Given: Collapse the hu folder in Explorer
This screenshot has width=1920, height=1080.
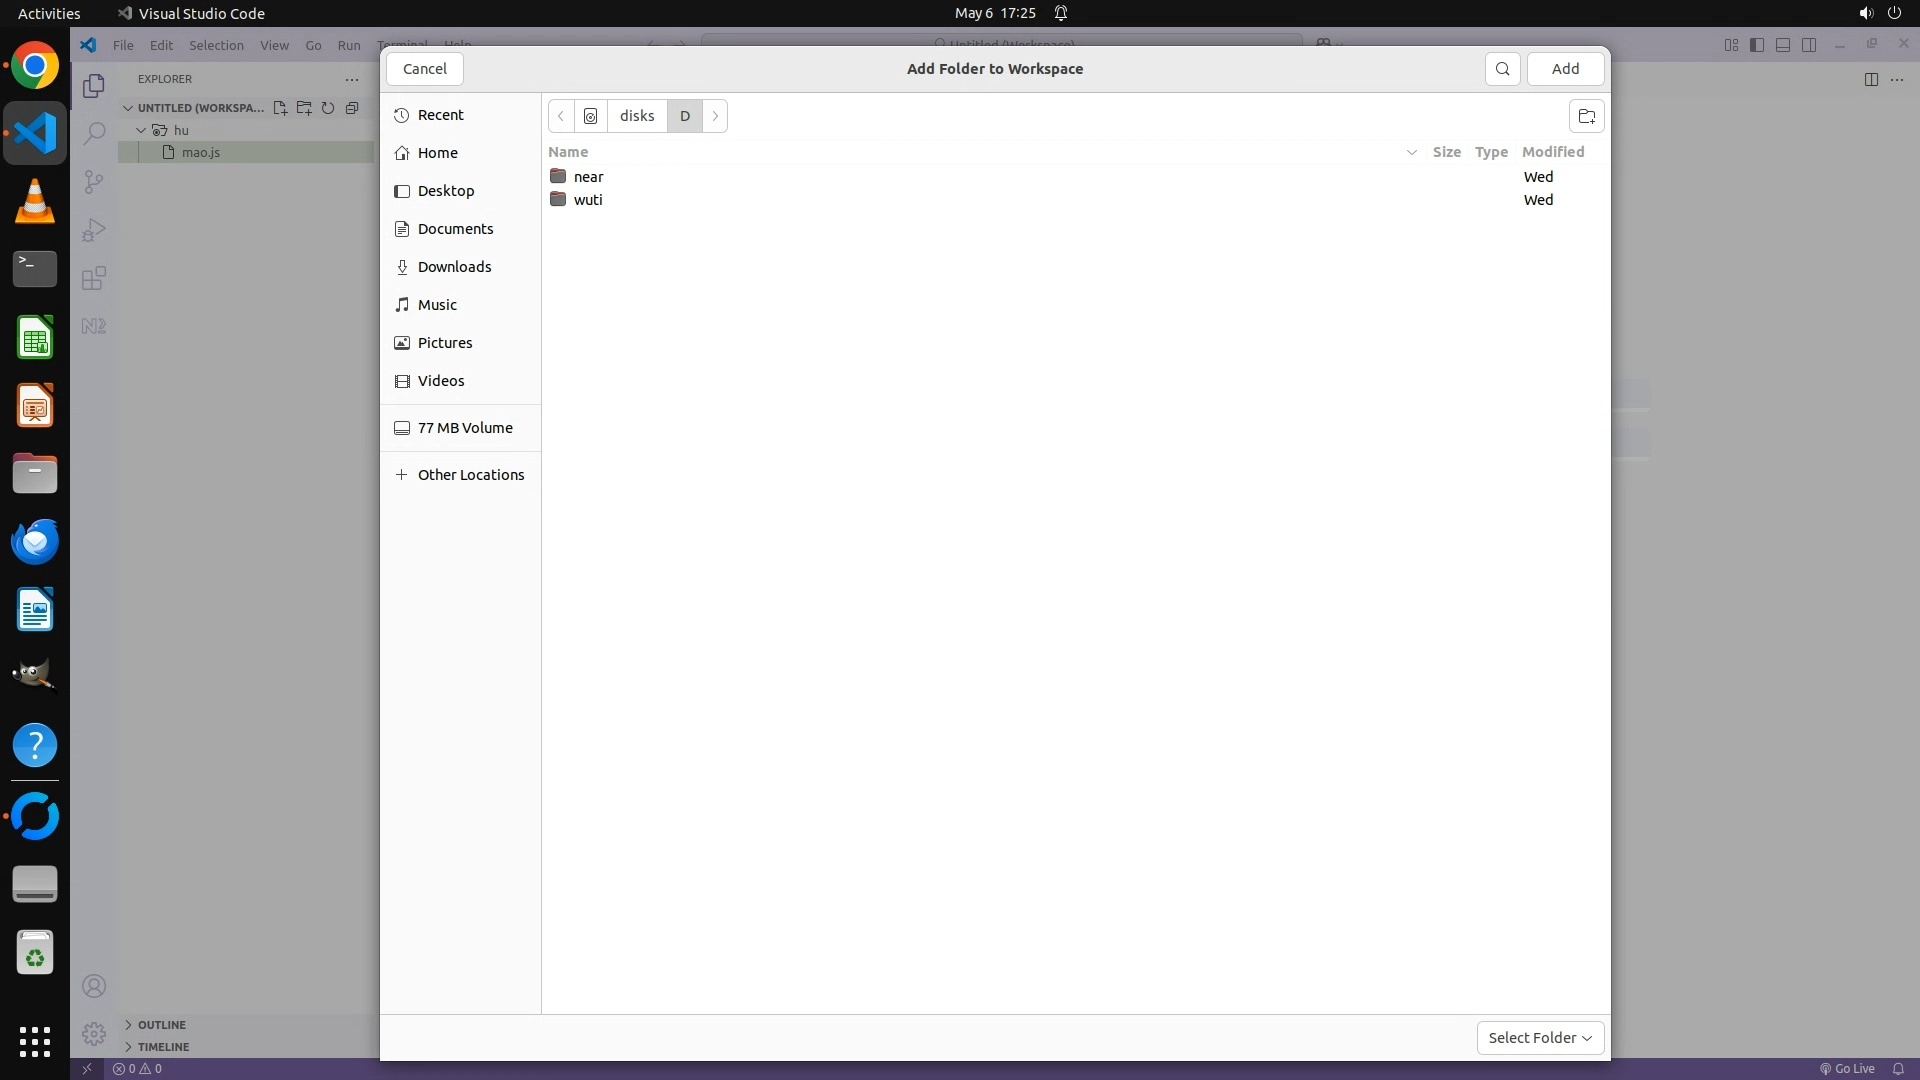Looking at the screenshot, I should point(142,130).
